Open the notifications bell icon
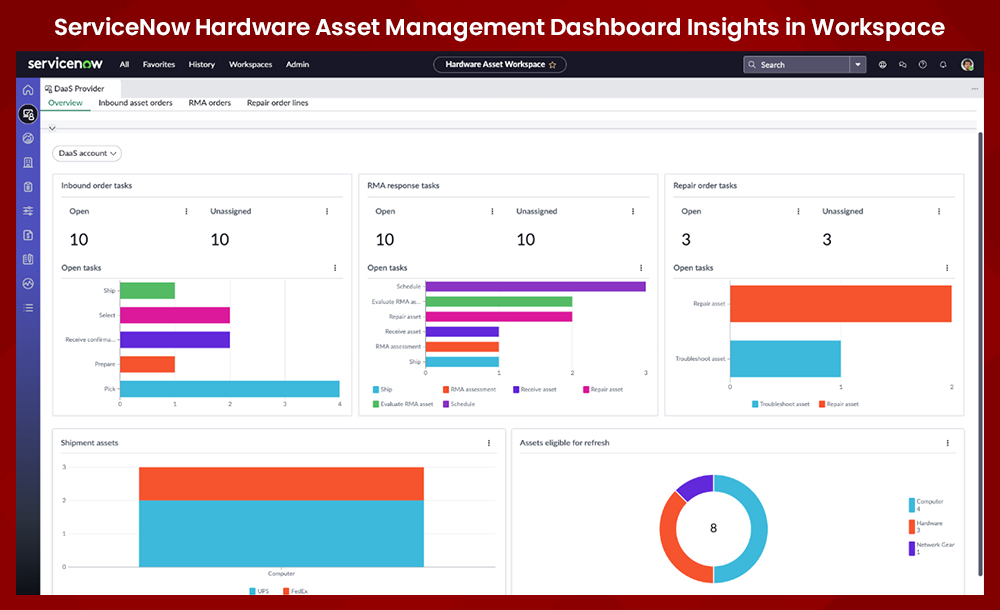The height and width of the screenshot is (610, 1000). [942, 64]
